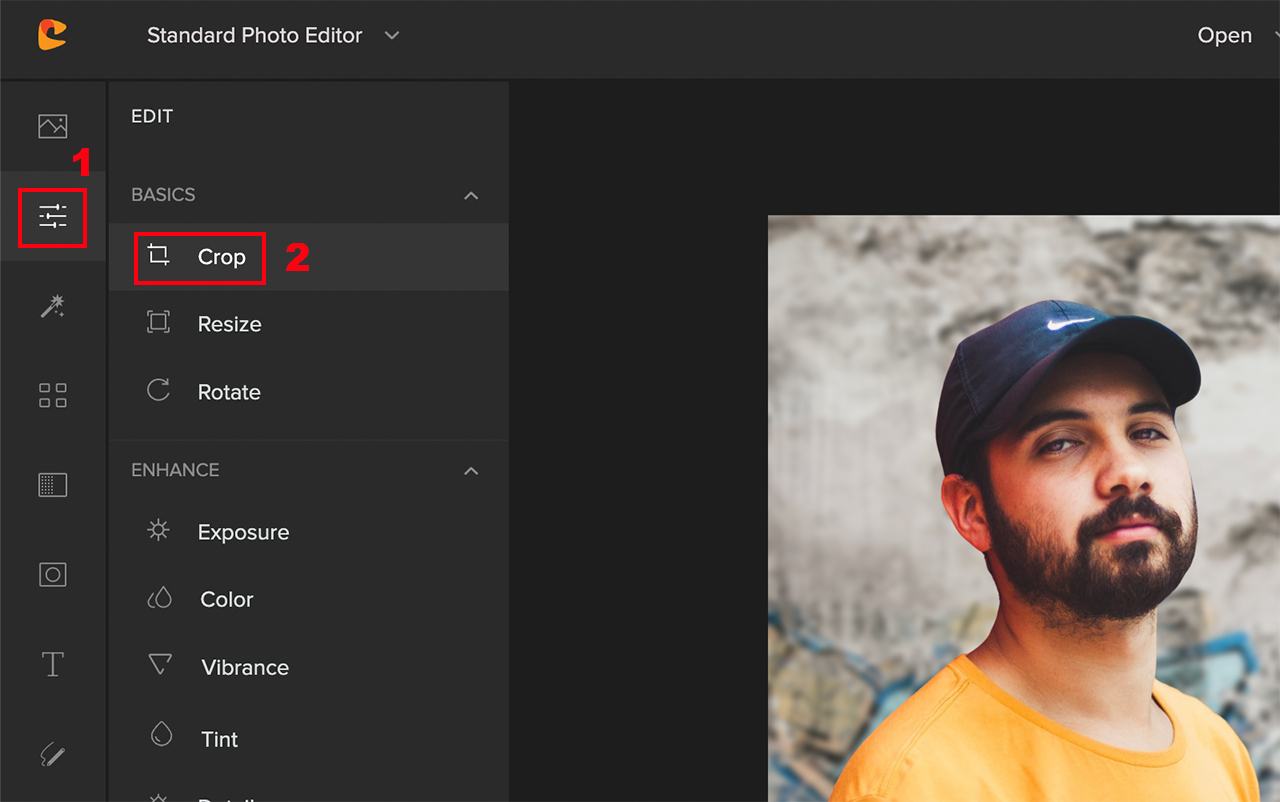Open the Resize tool

click(229, 323)
